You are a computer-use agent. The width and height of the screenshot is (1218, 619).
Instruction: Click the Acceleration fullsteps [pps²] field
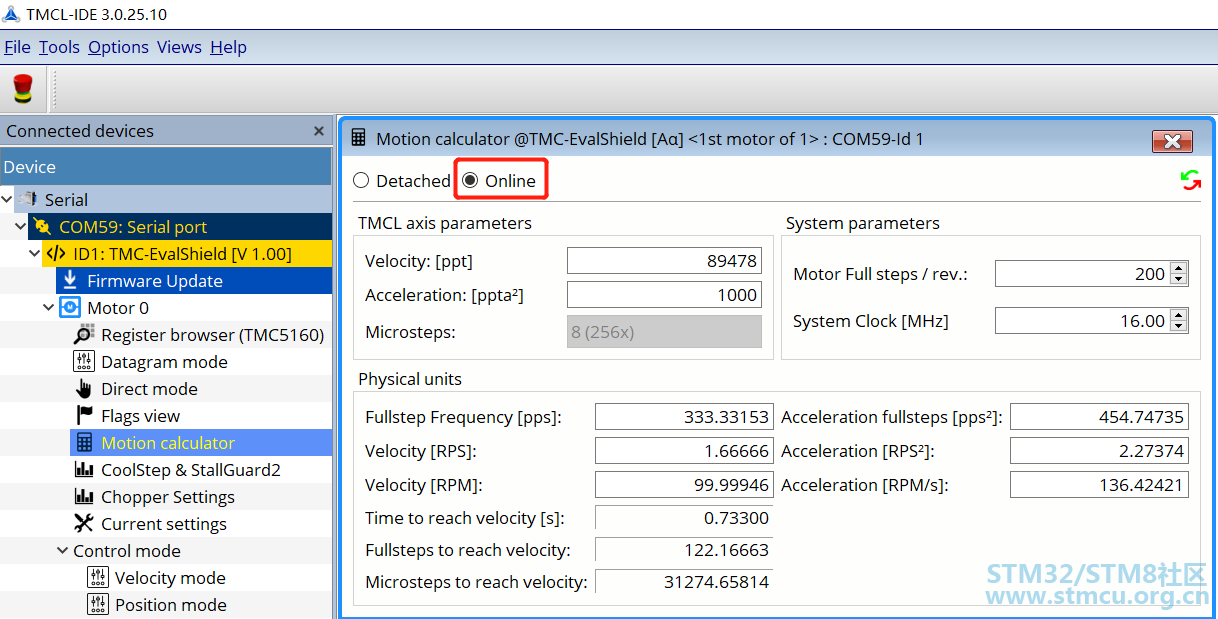[x=1099, y=417]
